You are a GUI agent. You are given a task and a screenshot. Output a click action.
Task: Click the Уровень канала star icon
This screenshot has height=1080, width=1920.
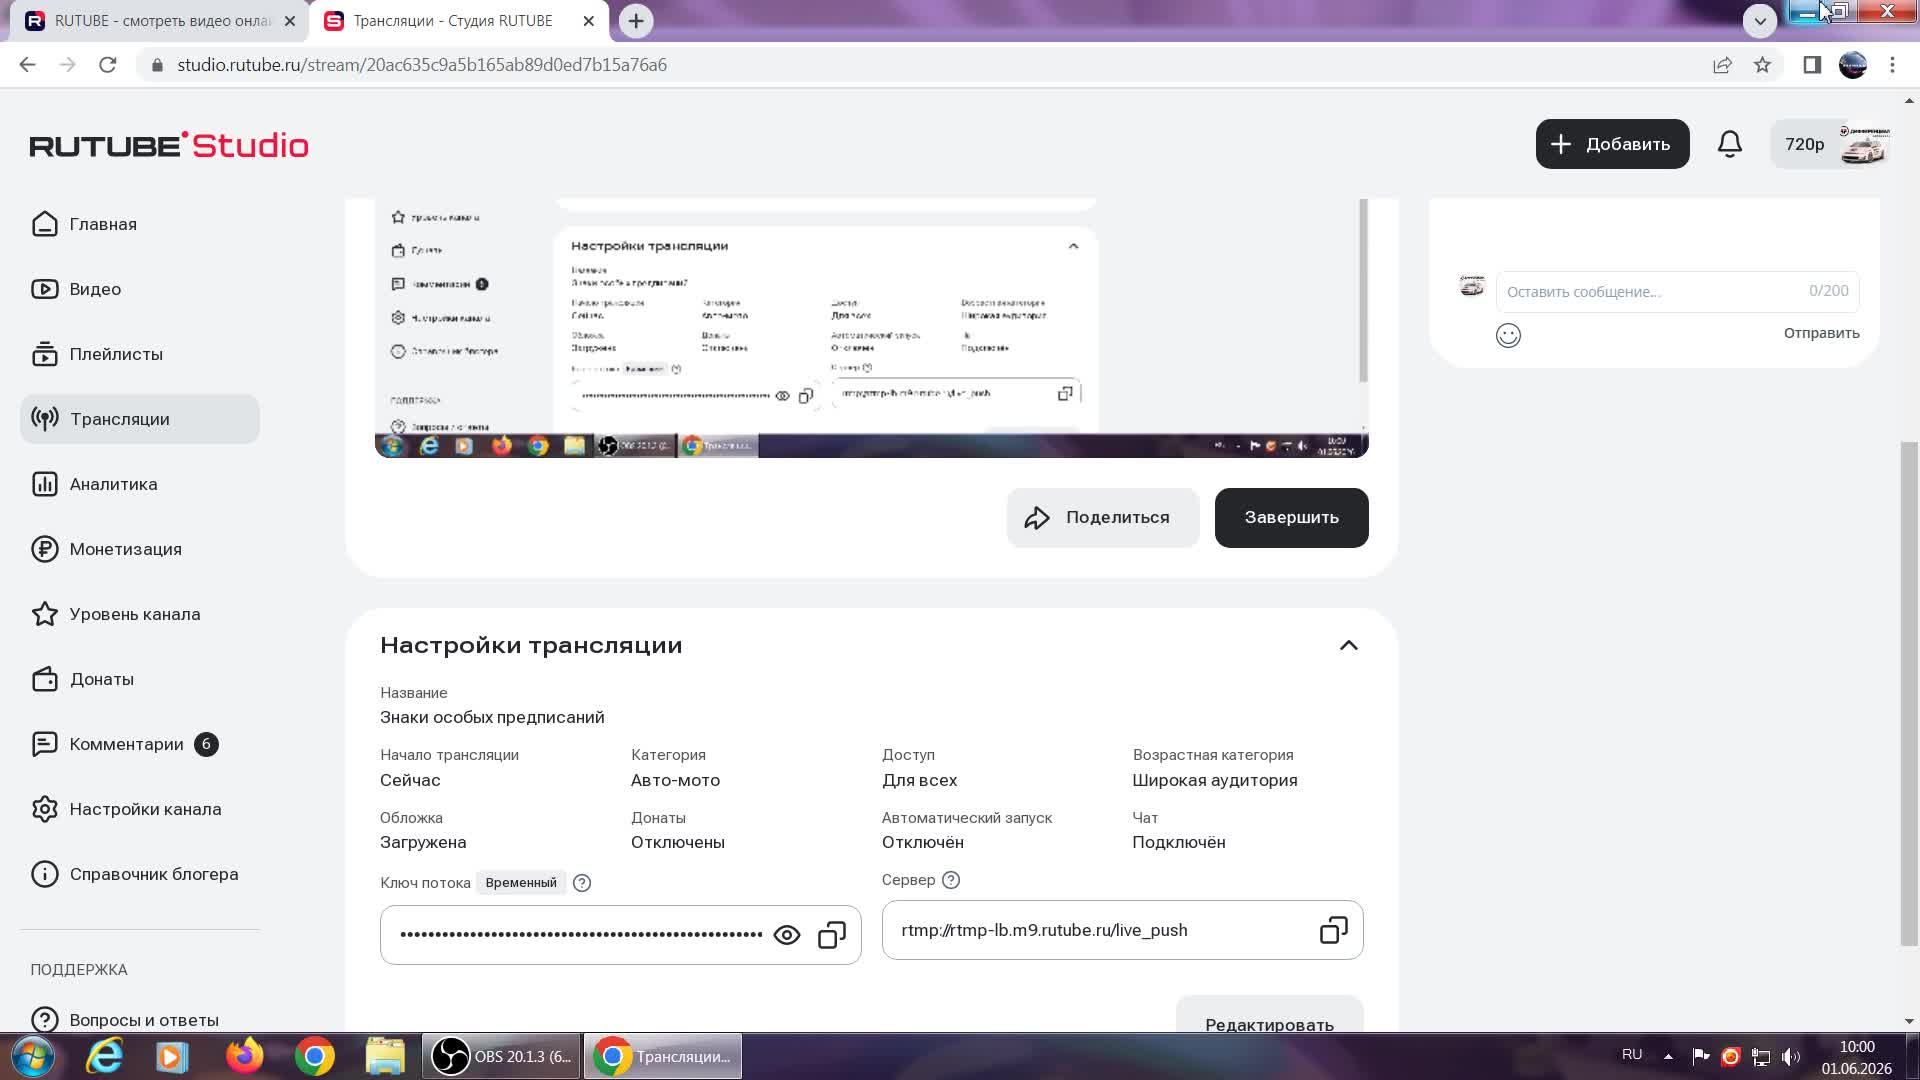(x=44, y=614)
